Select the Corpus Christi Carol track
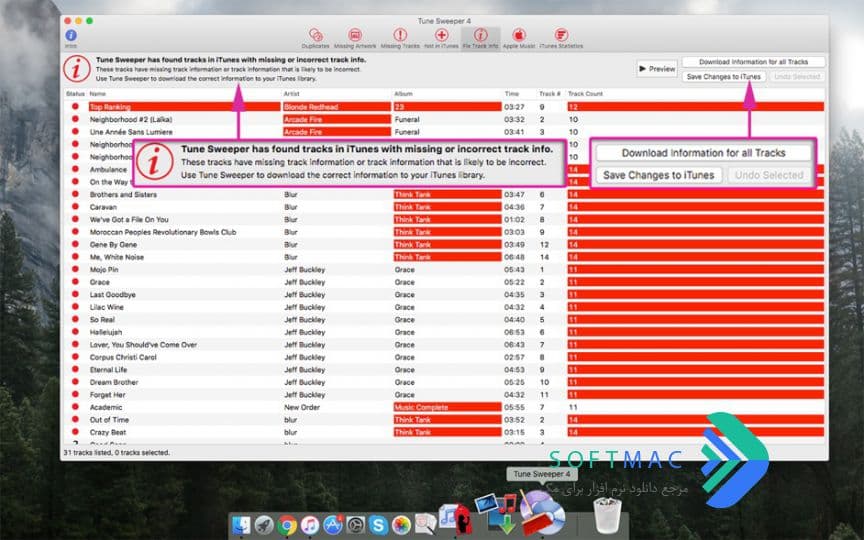Image resolution: width=864 pixels, height=540 pixels. tap(123, 357)
